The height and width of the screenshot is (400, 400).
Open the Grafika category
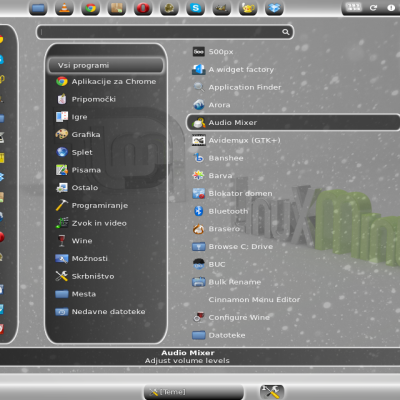coord(78,134)
